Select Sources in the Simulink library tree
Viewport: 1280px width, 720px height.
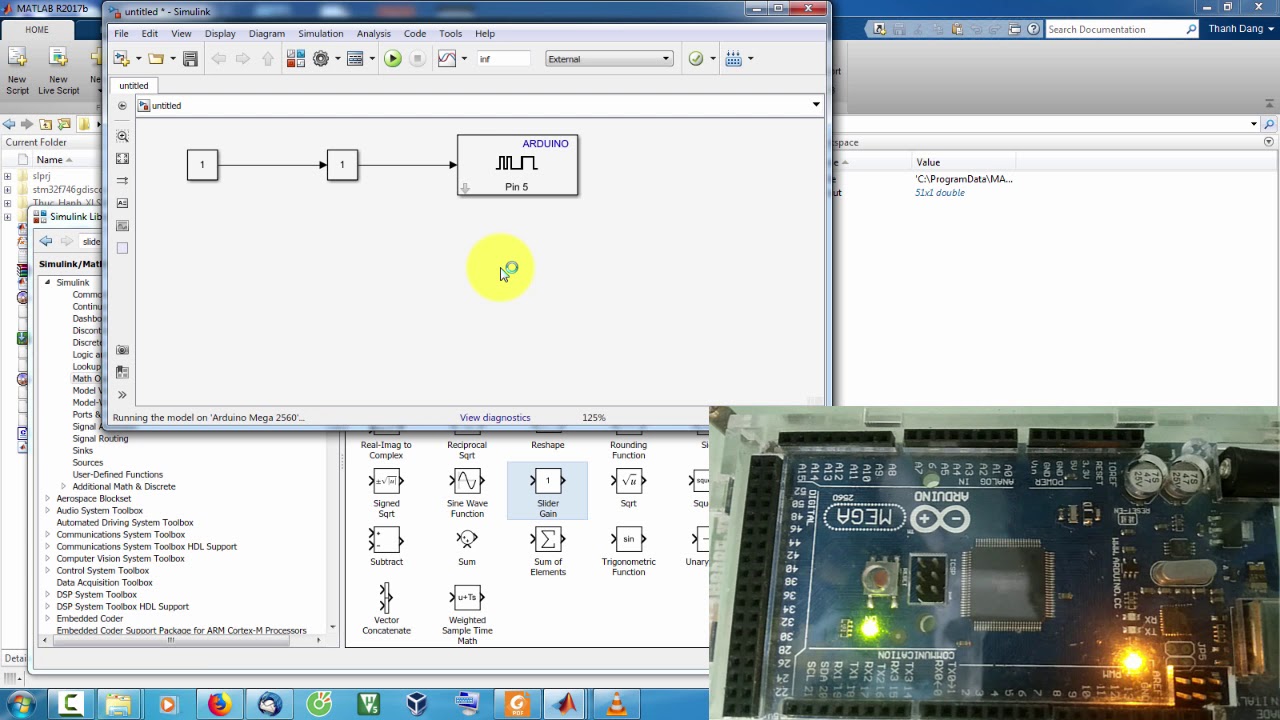tap(88, 463)
